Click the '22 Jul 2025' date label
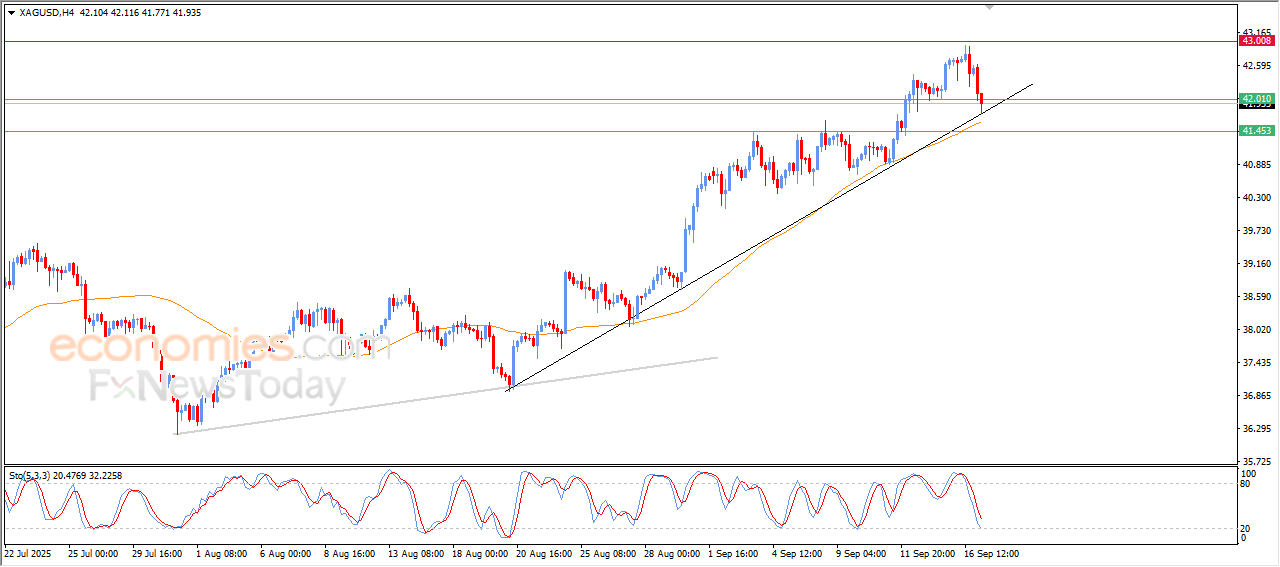The image size is (1280, 567). point(27,553)
